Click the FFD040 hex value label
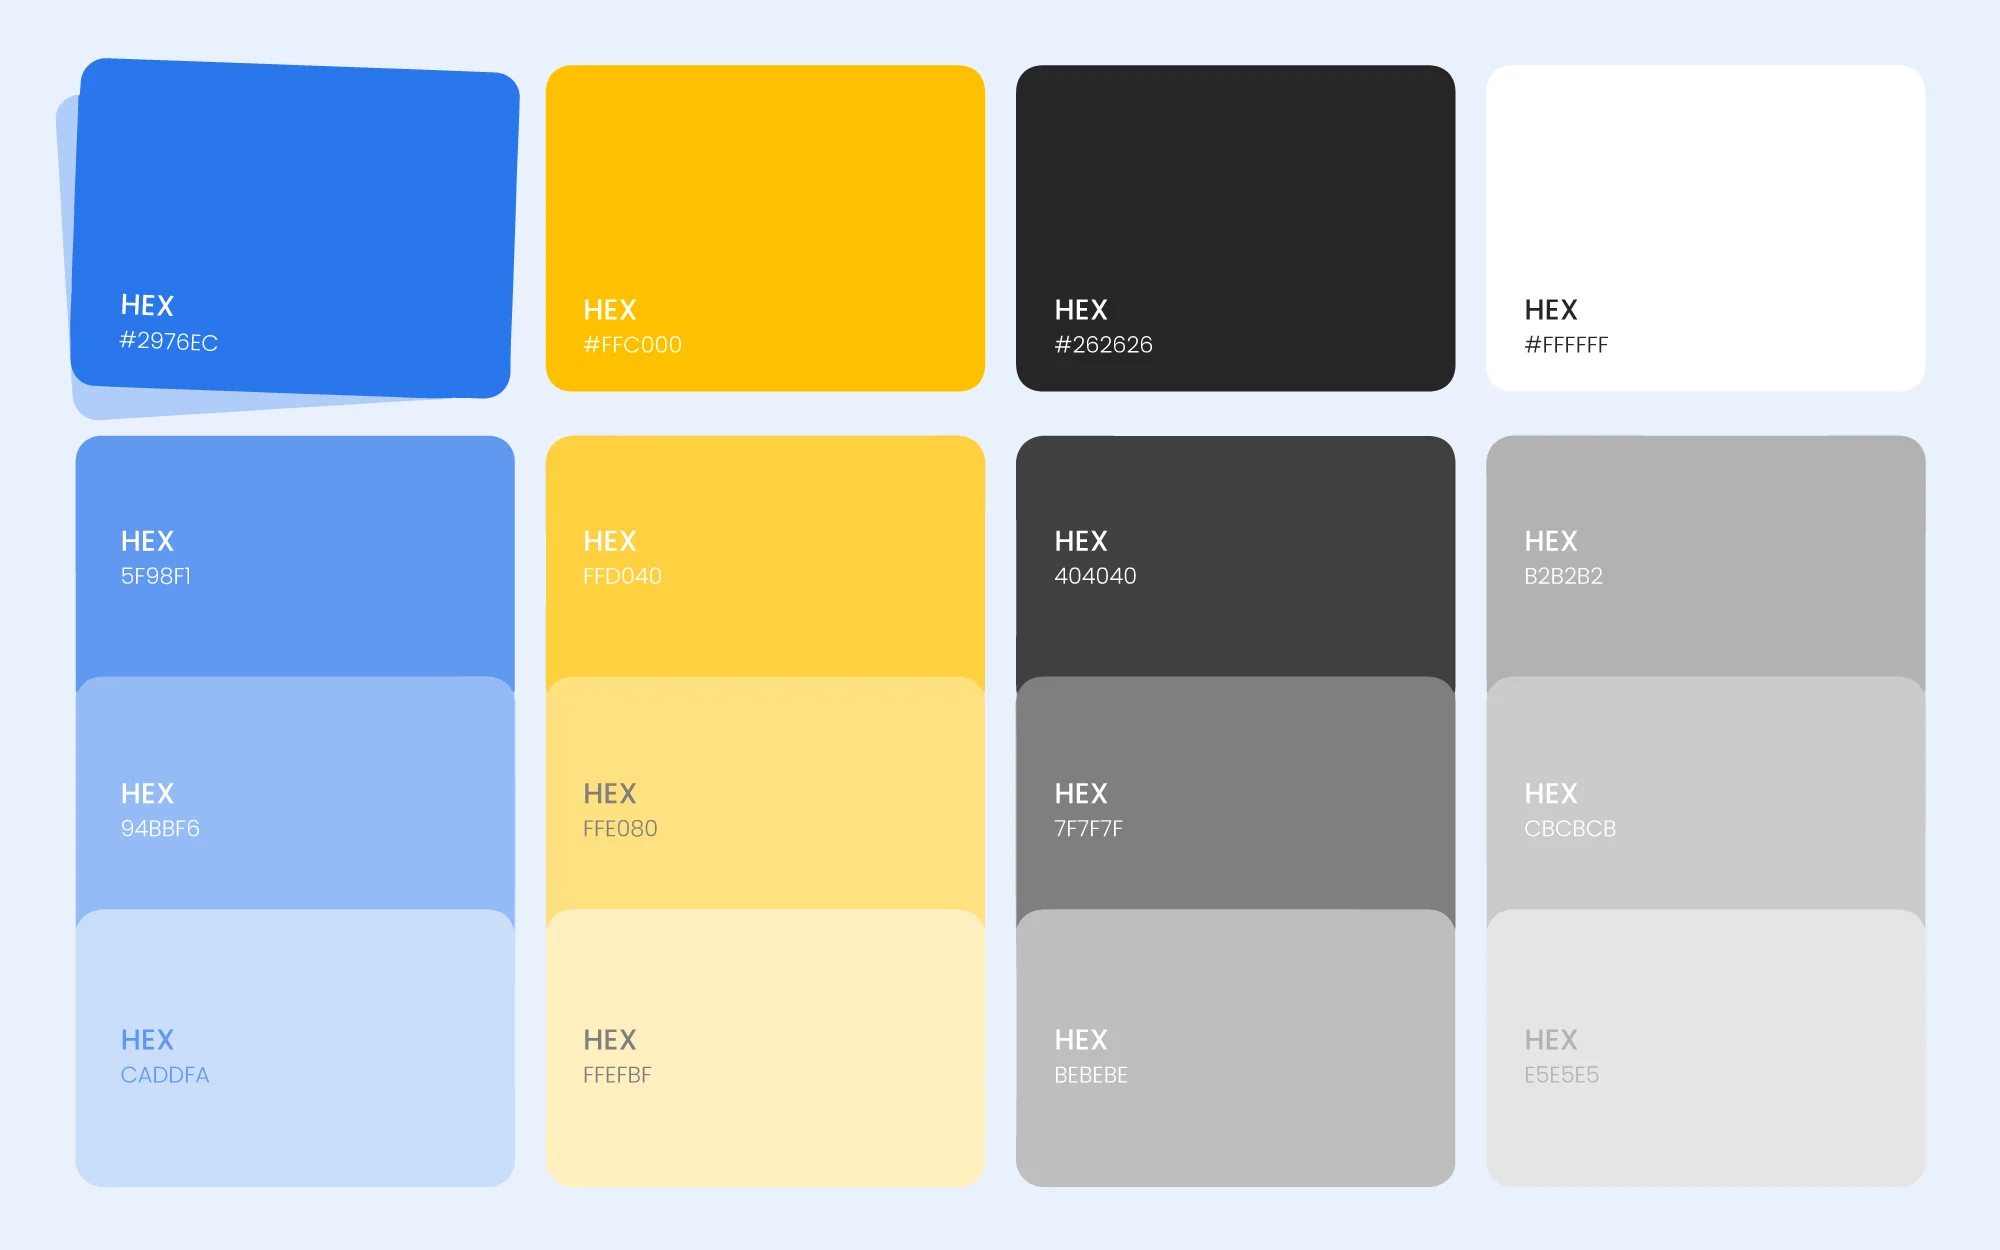 [x=622, y=576]
